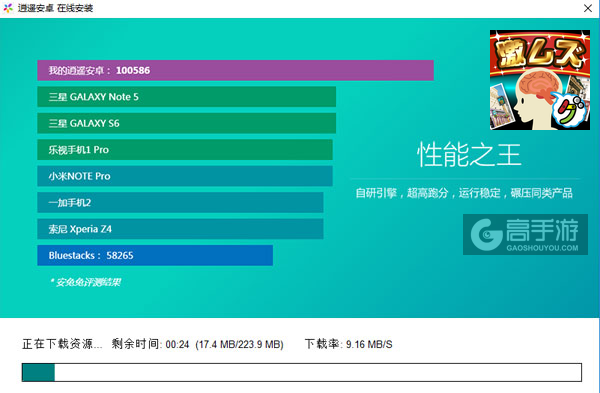Viewport: 600px width, 393px height.
Task: Select the 乐视手机1 Pro bar
Action: point(185,150)
